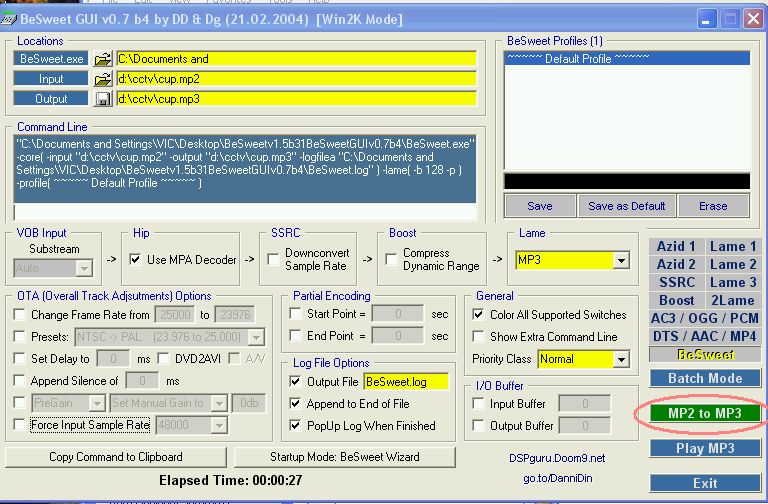Switch to the Azid 2 panel

pyautogui.click(x=676, y=264)
